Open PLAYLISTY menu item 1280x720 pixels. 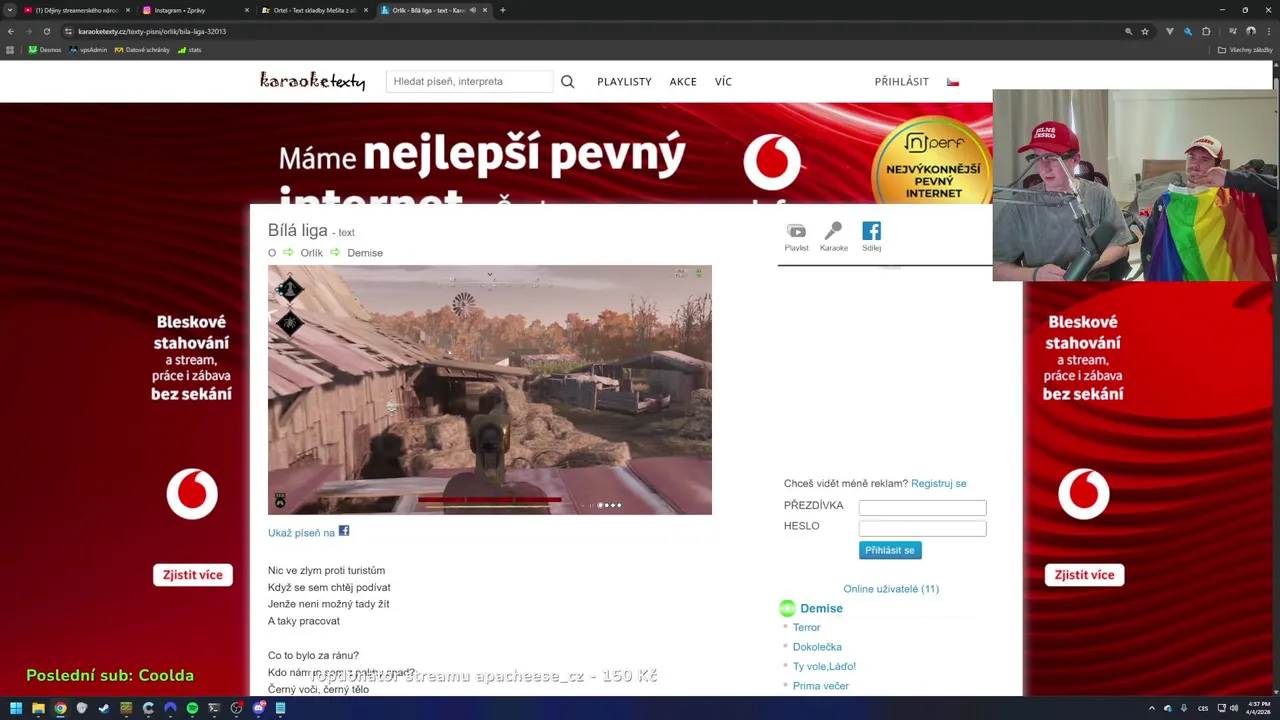point(624,82)
